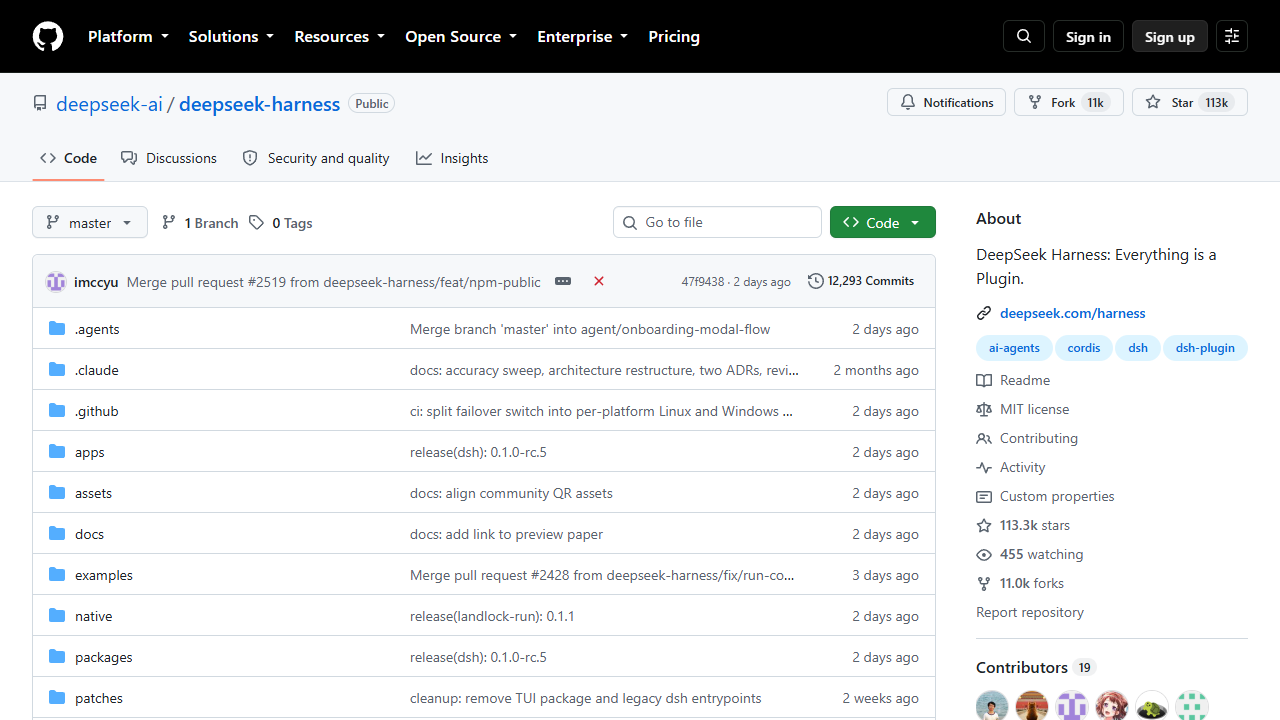Open the Contributing link
The image size is (1280, 720).
tap(1027, 438)
